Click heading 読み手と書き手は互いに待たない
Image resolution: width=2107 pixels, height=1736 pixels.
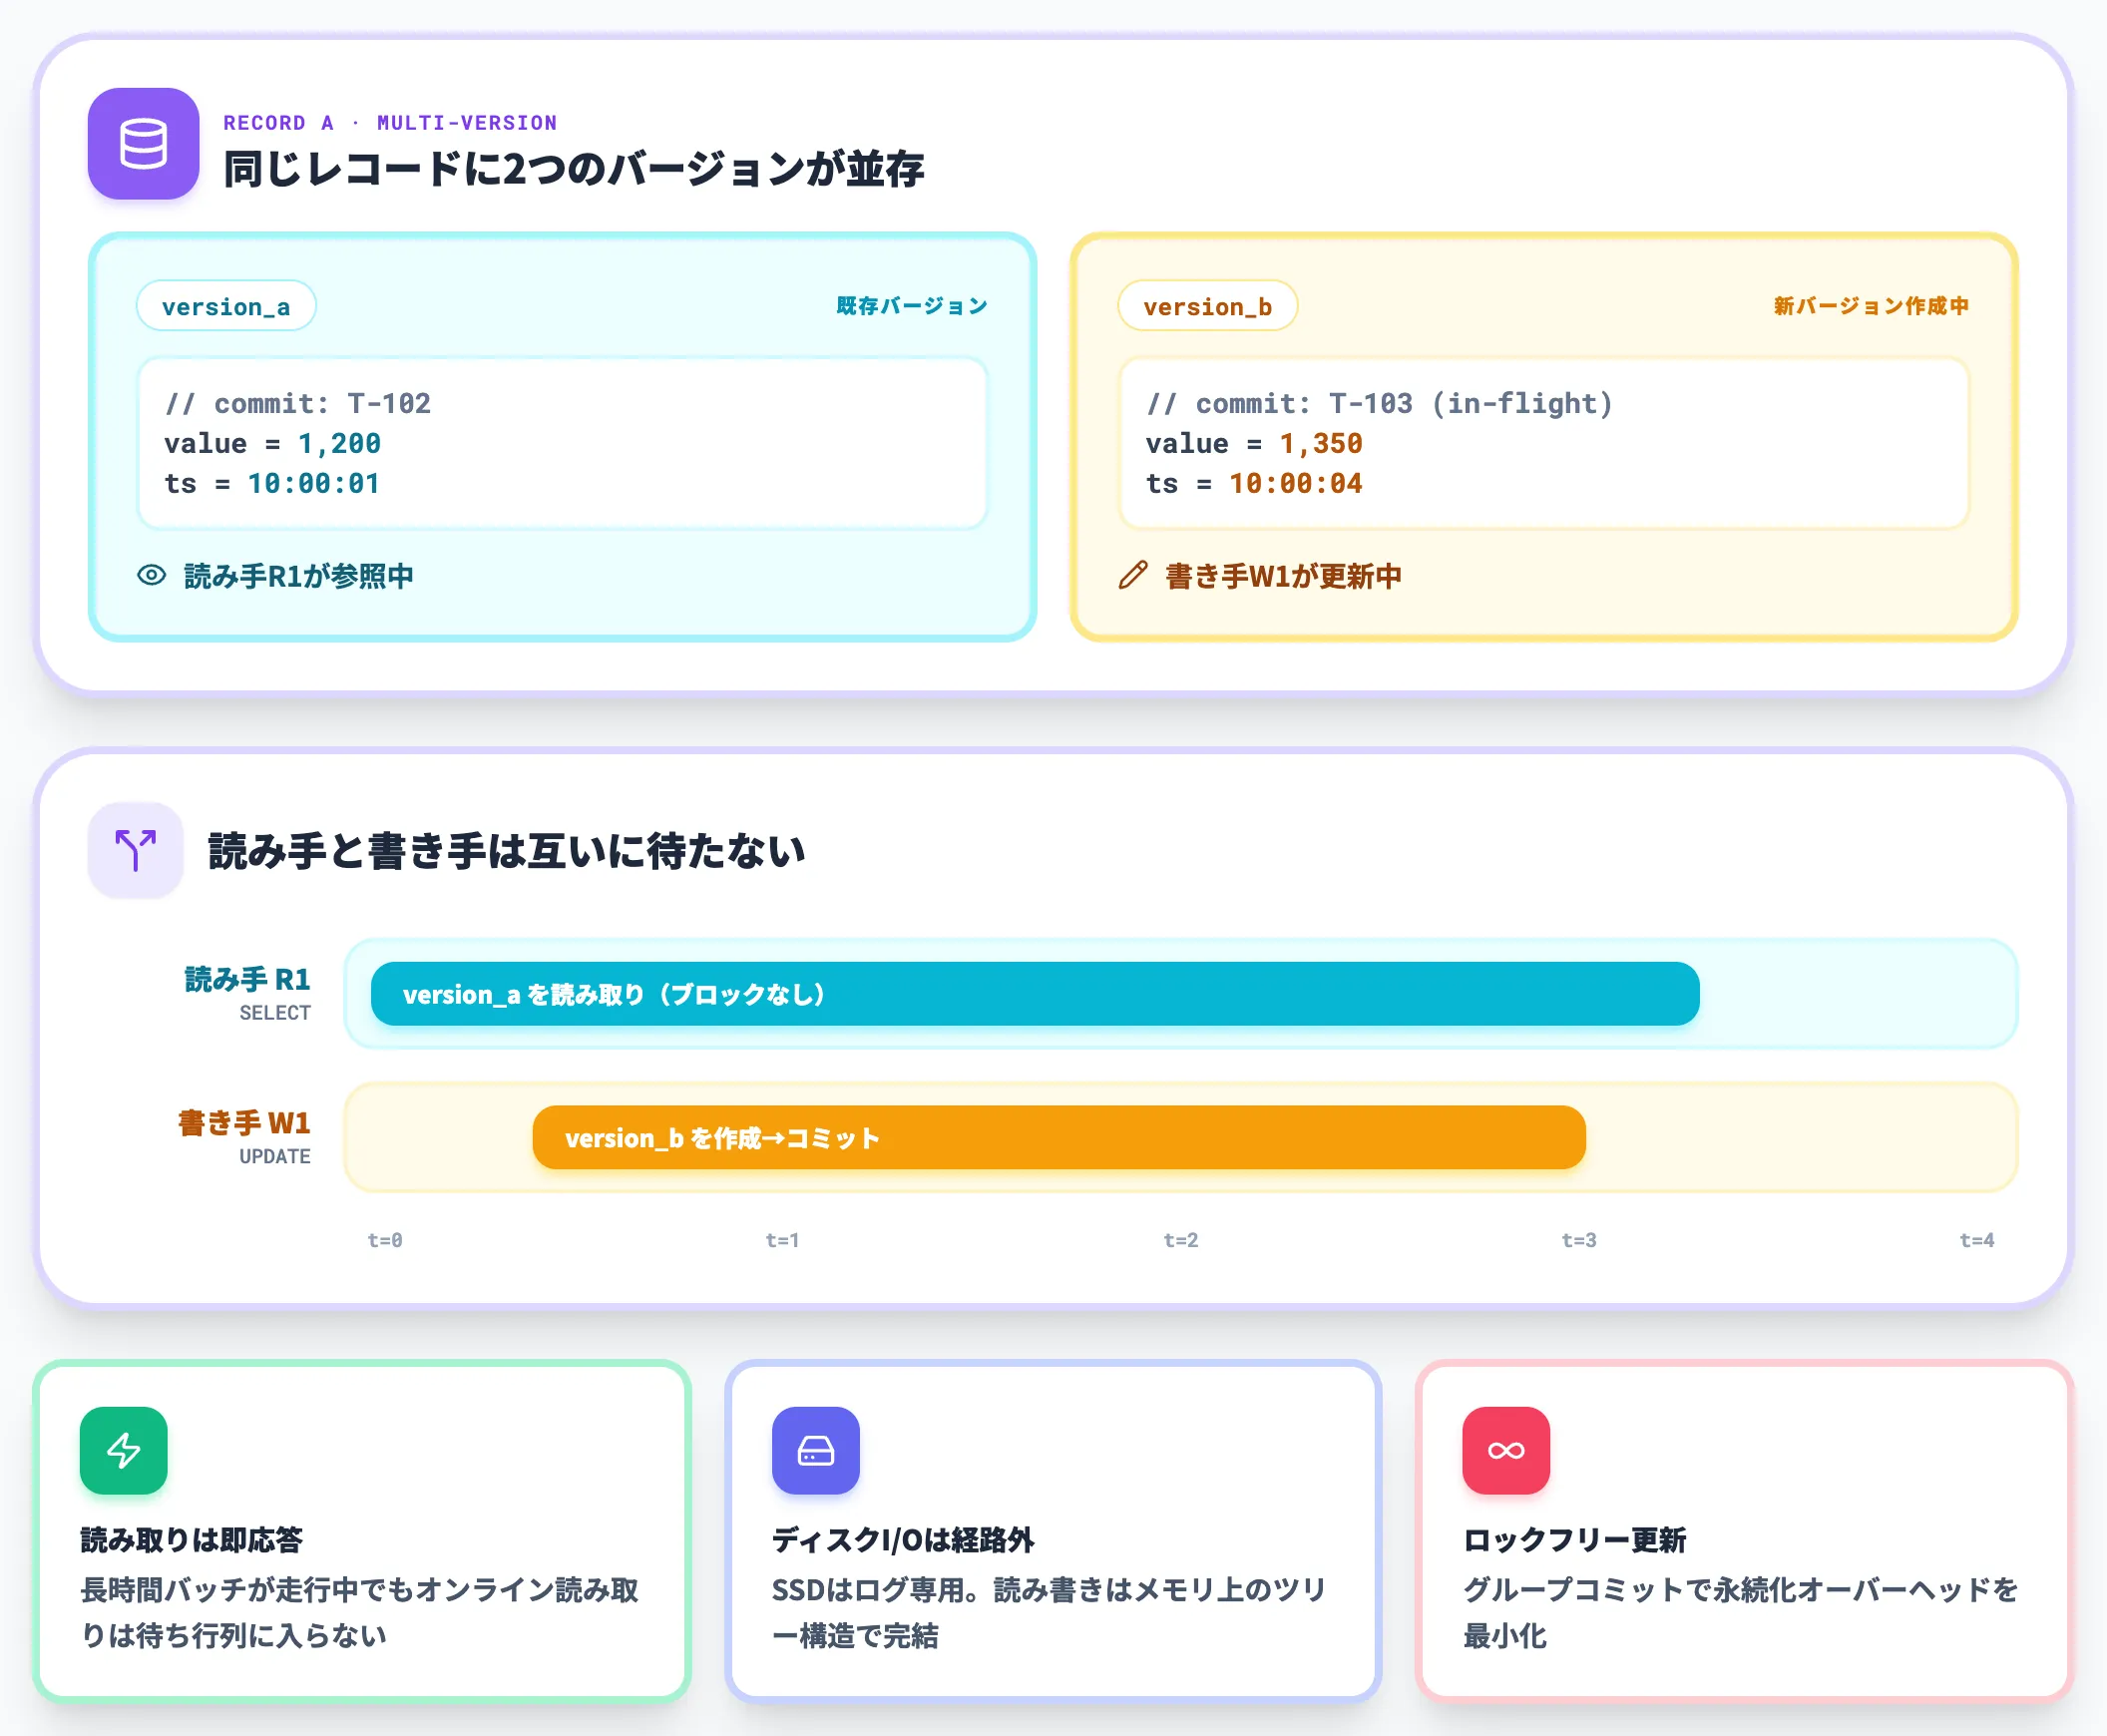pyautogui.click(x=507, y=851)
